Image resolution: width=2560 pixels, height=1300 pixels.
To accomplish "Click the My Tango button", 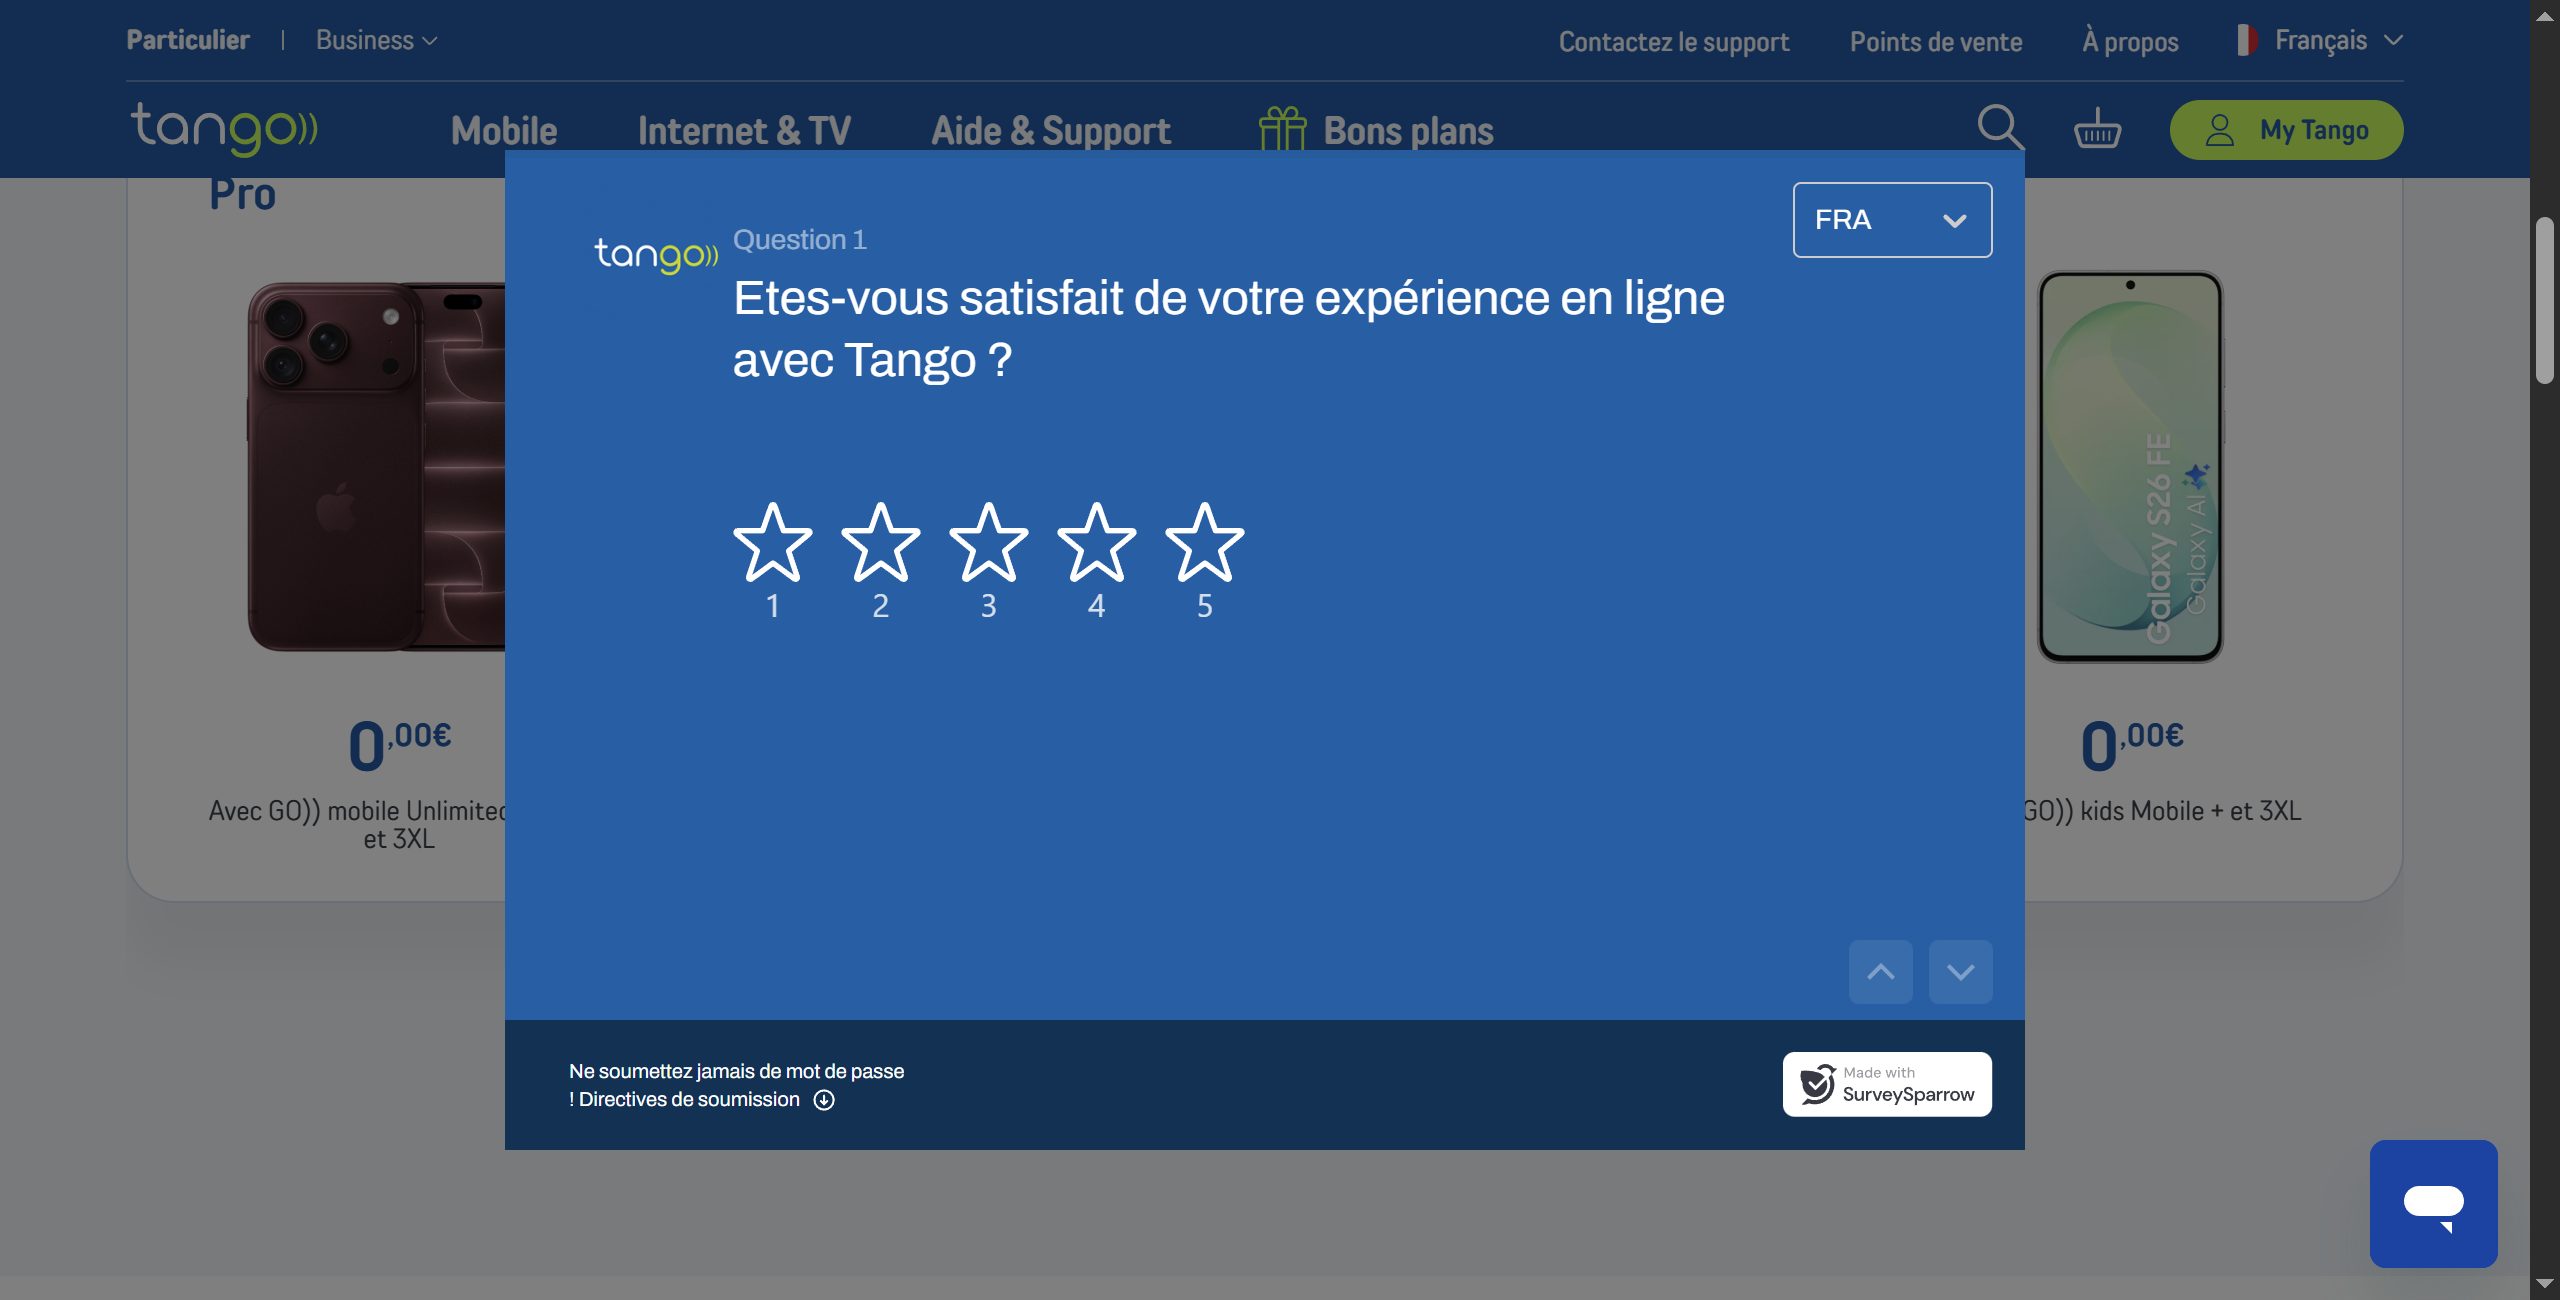I will pyautogui.click(x=2286, y=130).
